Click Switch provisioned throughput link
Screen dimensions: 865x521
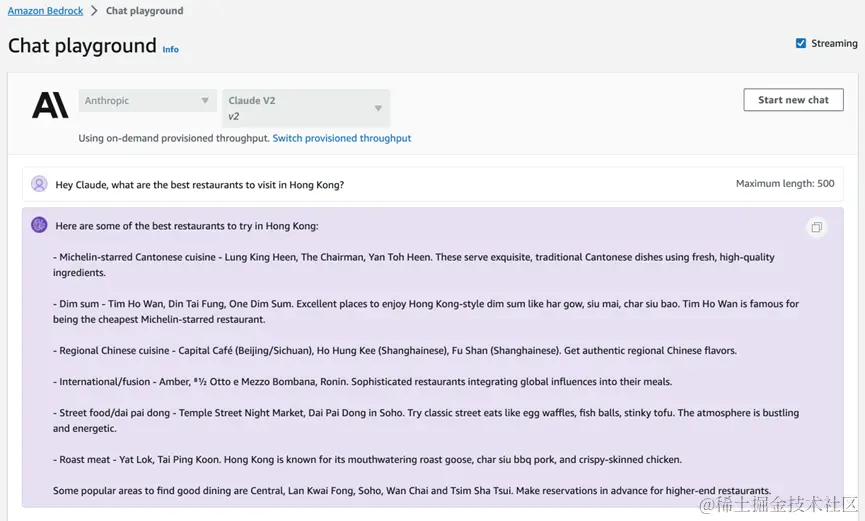[x=341, y=138]
